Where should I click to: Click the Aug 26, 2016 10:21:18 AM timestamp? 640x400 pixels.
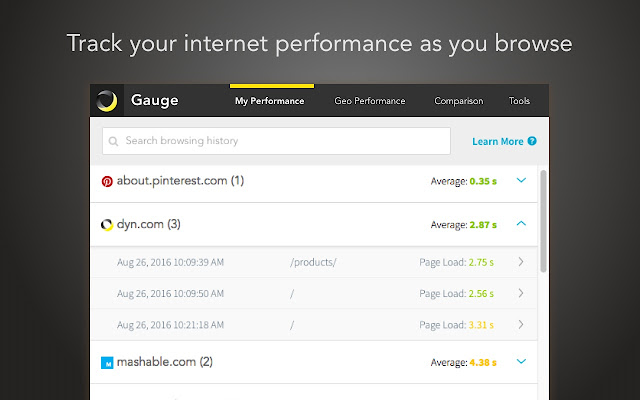click(x=170, y=325)
